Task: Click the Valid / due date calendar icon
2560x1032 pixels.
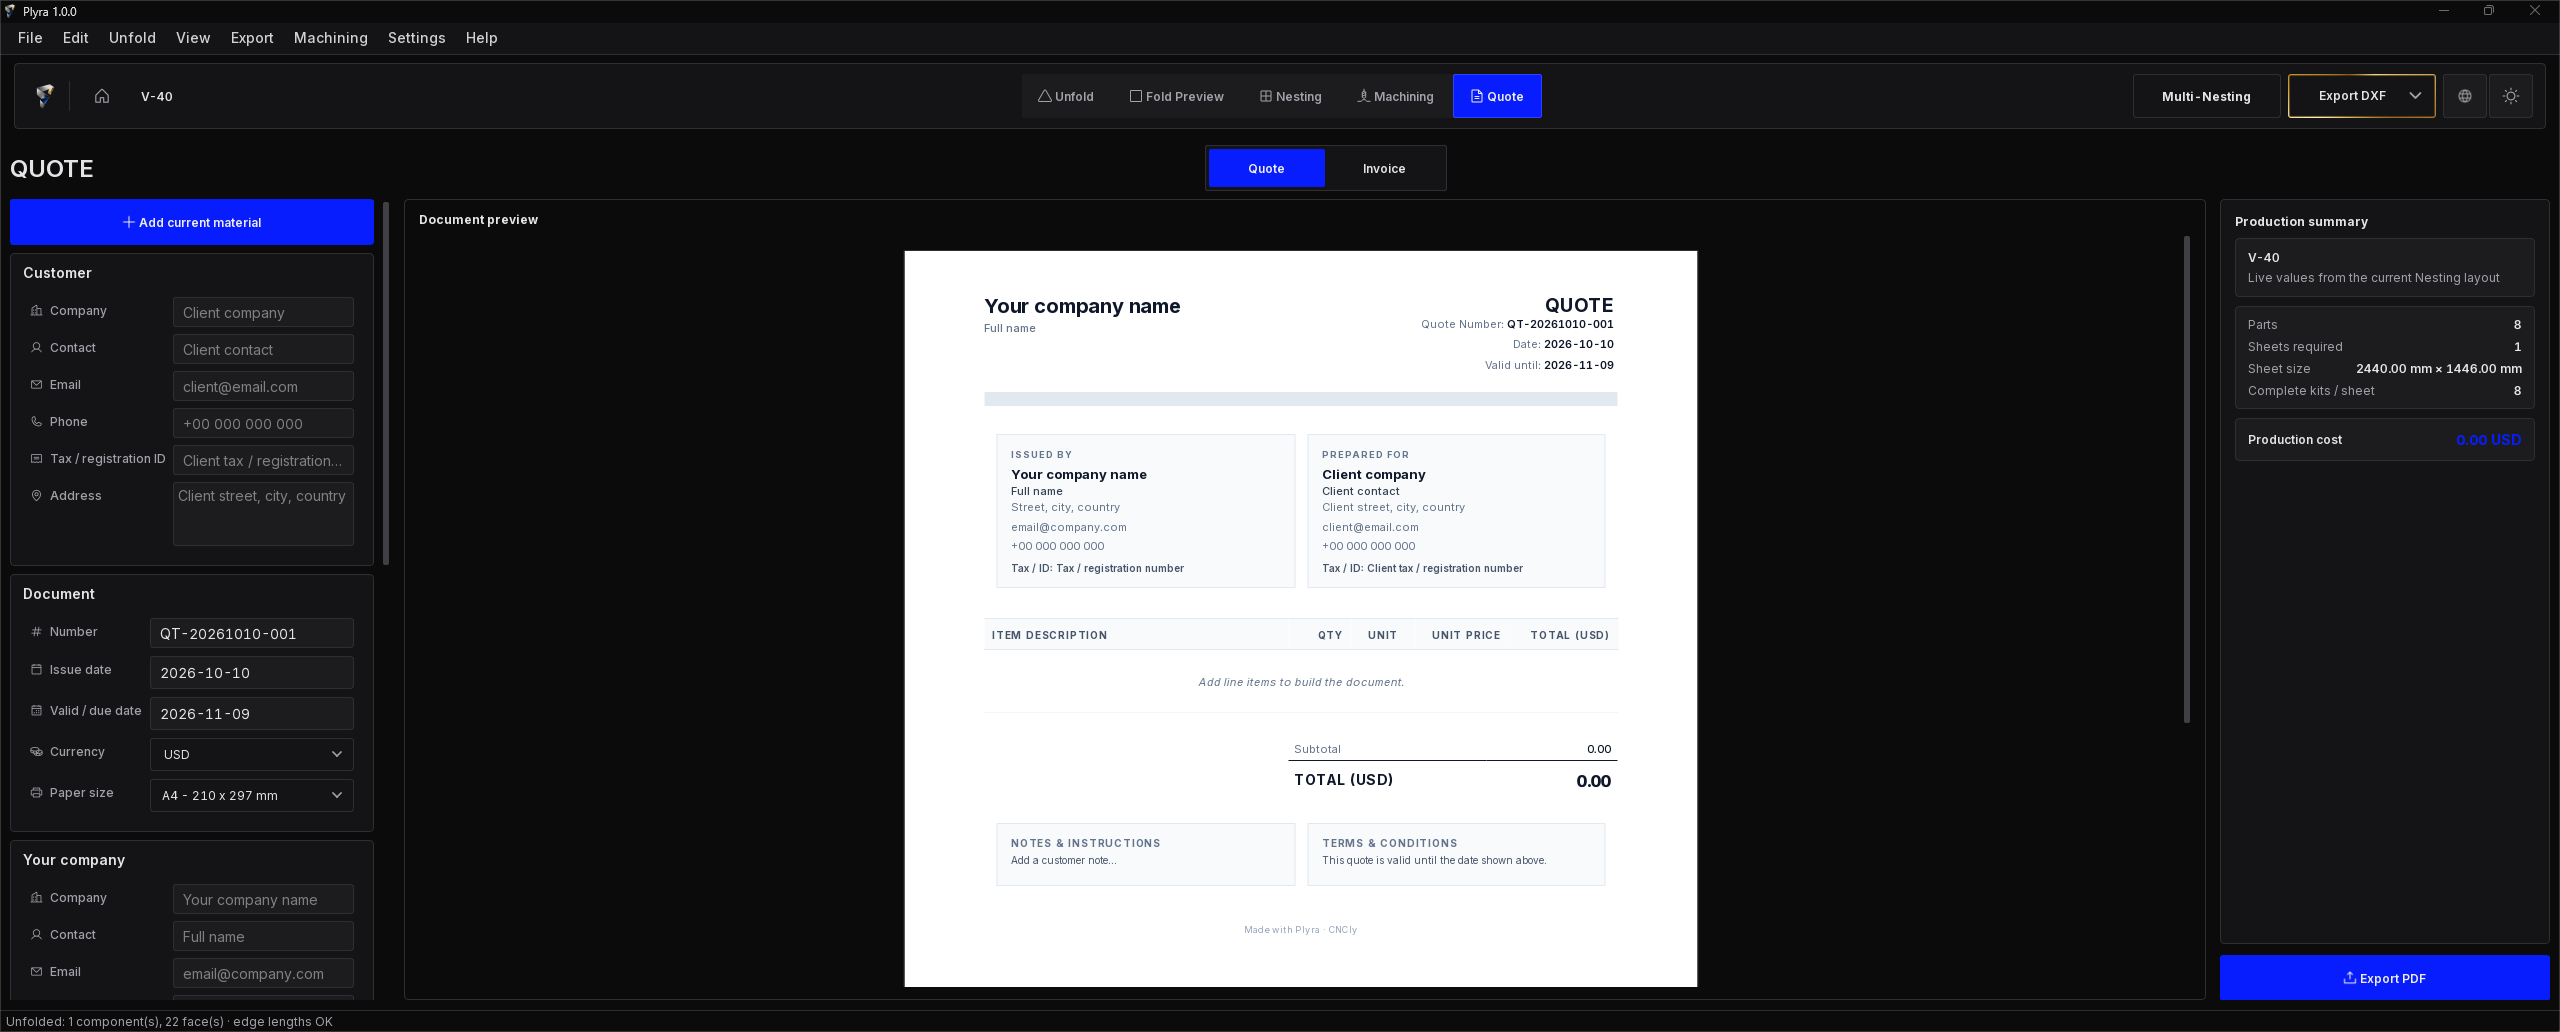Action: [37, 711]
